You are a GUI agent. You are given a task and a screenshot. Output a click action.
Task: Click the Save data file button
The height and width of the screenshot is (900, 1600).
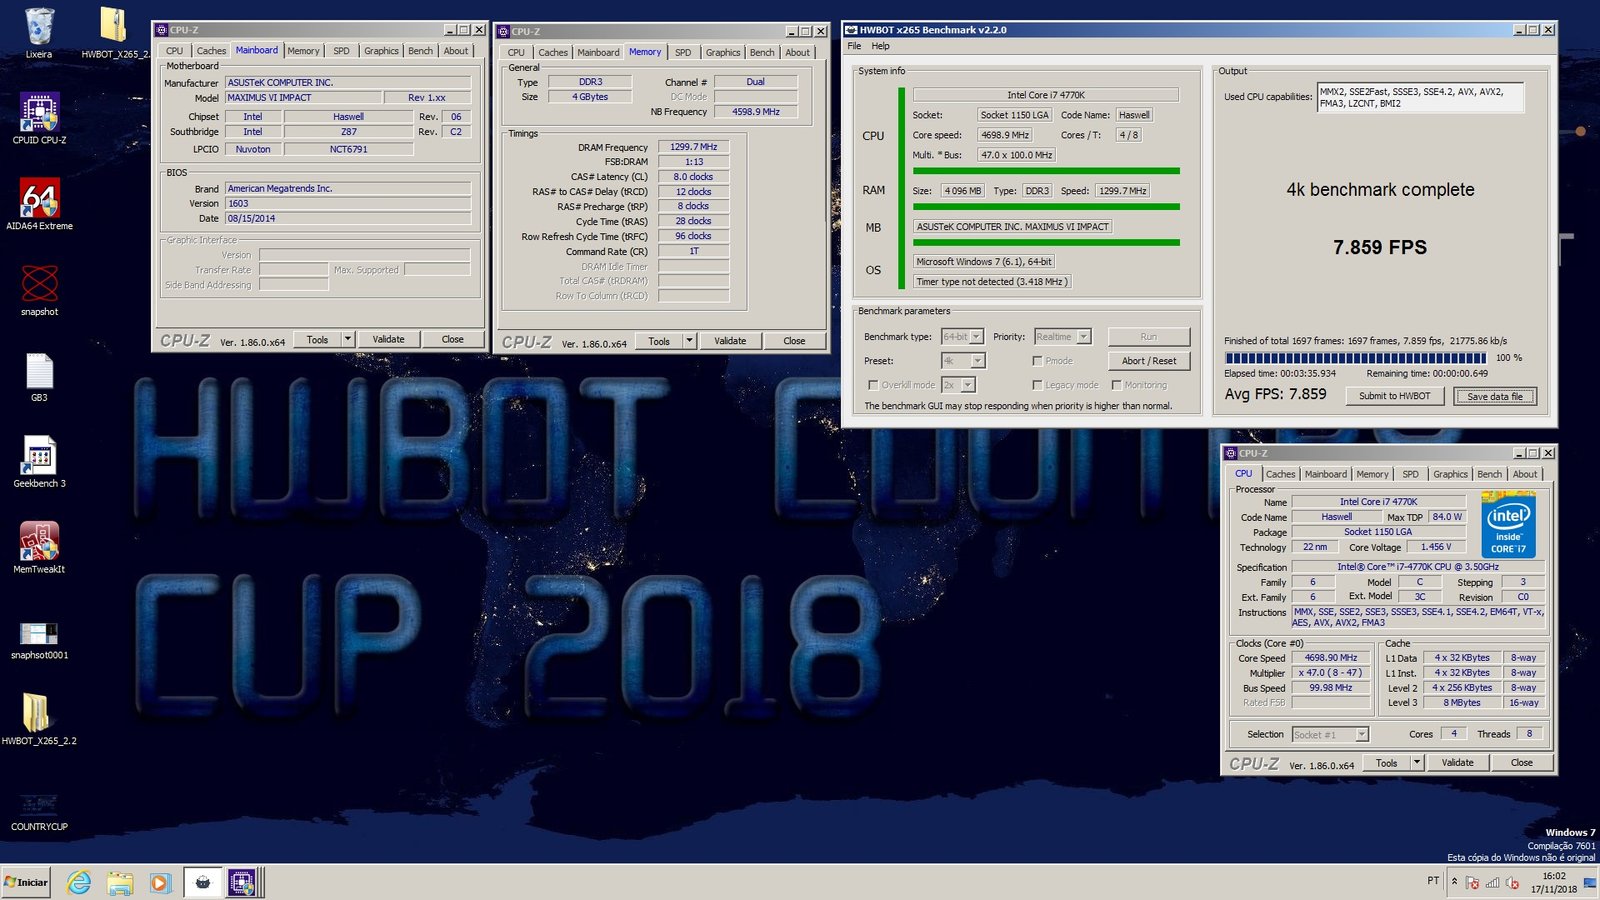(1494, 397)
